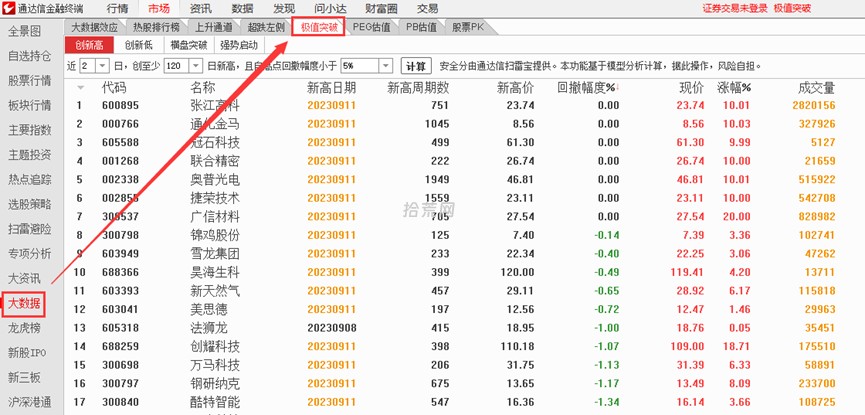Switch to the PB估值 tab
The width and height of the screenshot is (865, 415).
click(421, 27)
